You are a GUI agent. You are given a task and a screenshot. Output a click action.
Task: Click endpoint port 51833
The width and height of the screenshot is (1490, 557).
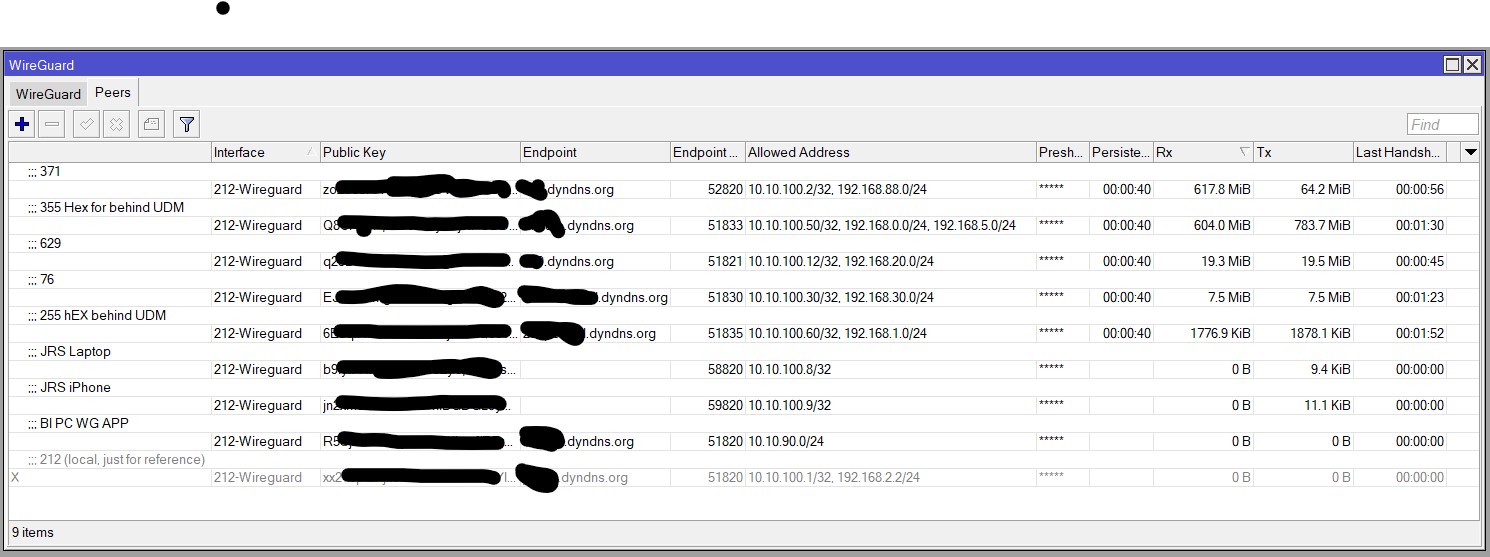(725, 225)
